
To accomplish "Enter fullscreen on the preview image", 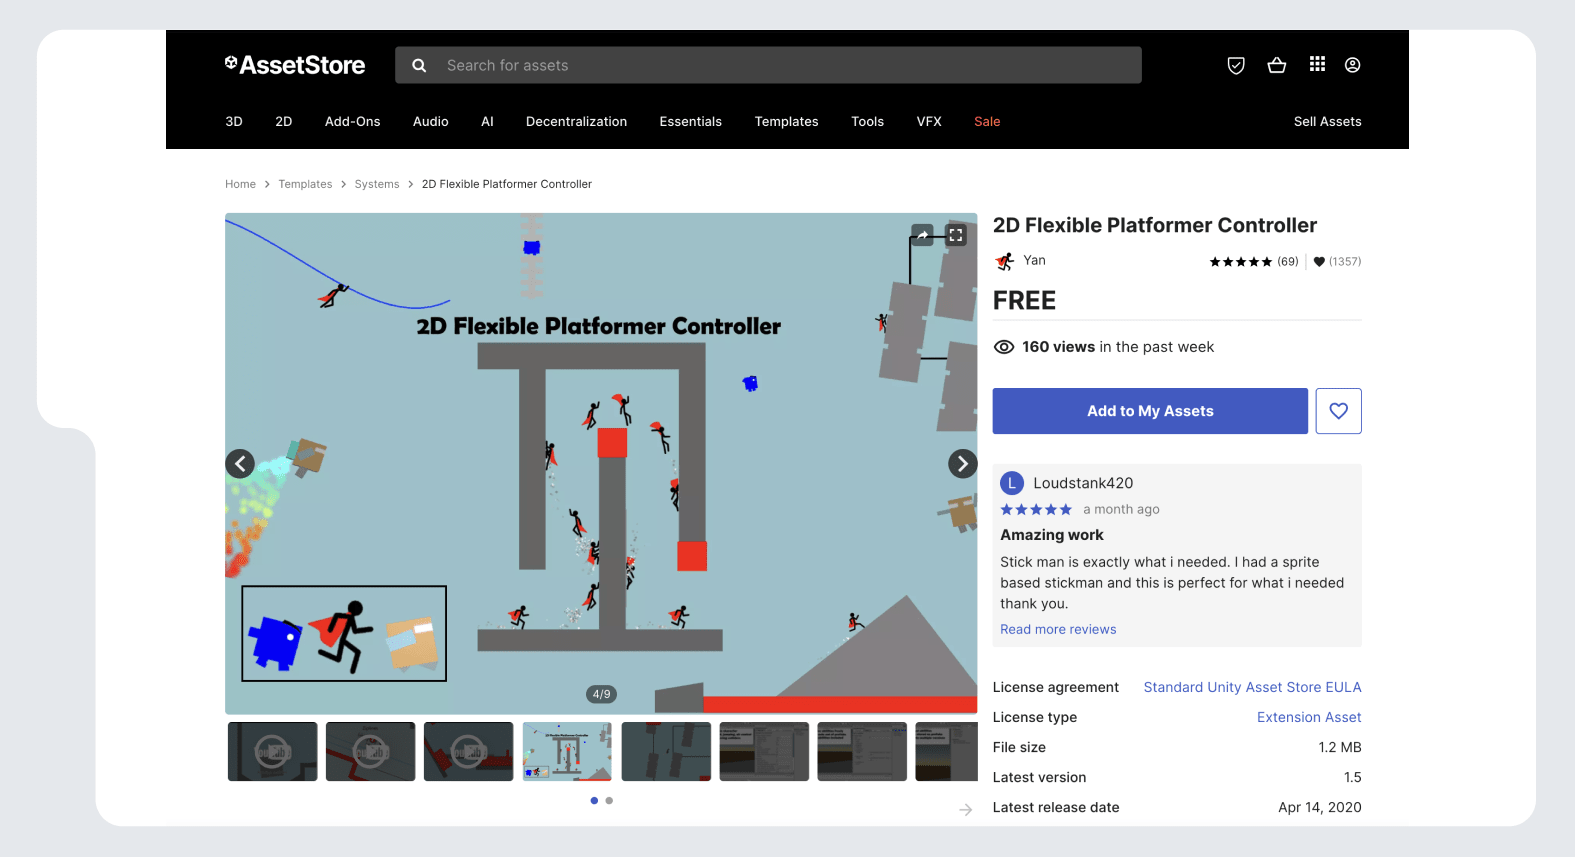I will pyautogui.click(x=956, y=235).
